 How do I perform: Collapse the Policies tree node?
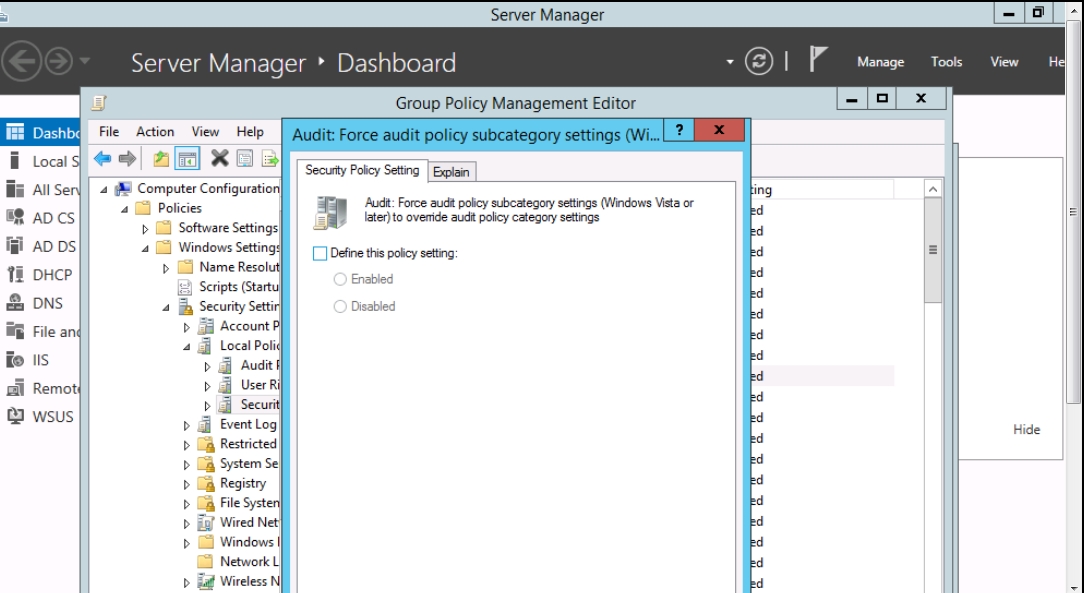pyautogui.click(x=124, y=208)
